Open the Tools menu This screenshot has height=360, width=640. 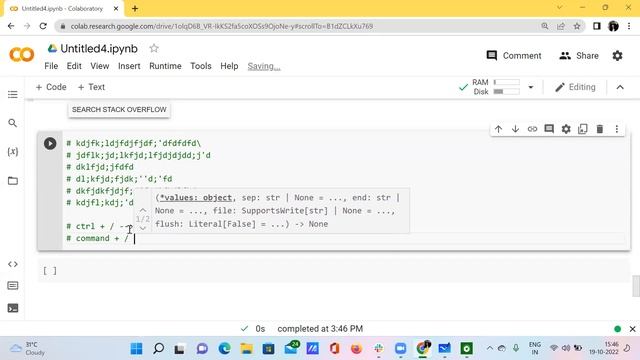point(201,66)
